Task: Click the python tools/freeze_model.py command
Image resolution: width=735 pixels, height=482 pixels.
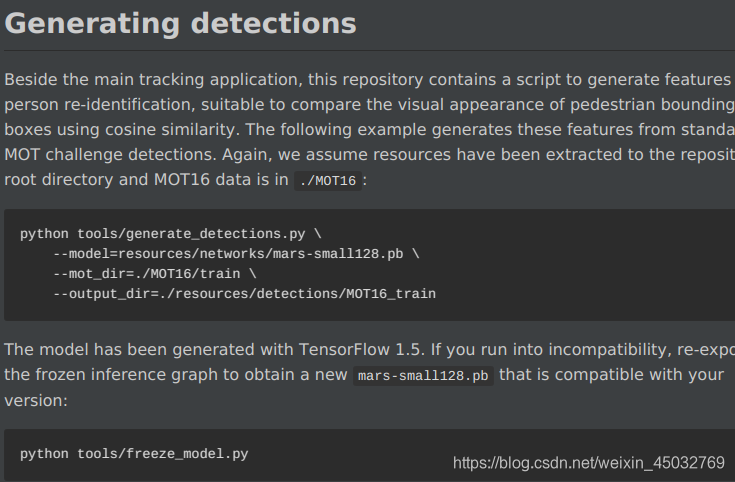Action: [134, 453]
